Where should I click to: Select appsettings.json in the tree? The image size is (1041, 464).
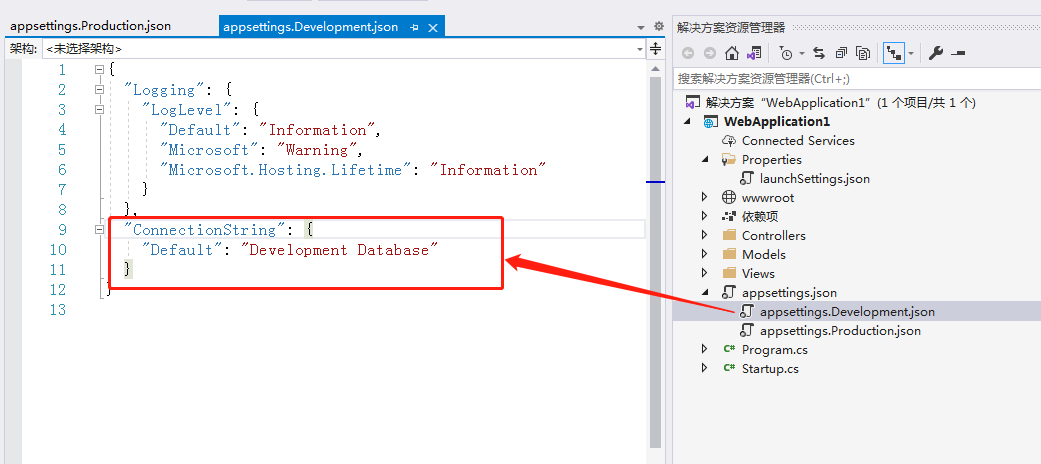789,293
